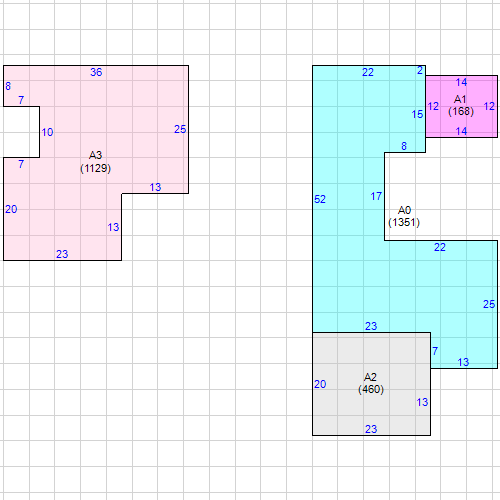This screenshot has width=500, height=500.
Task: Select the A0 (1351) area label
Action: click(x=404, y=216)
